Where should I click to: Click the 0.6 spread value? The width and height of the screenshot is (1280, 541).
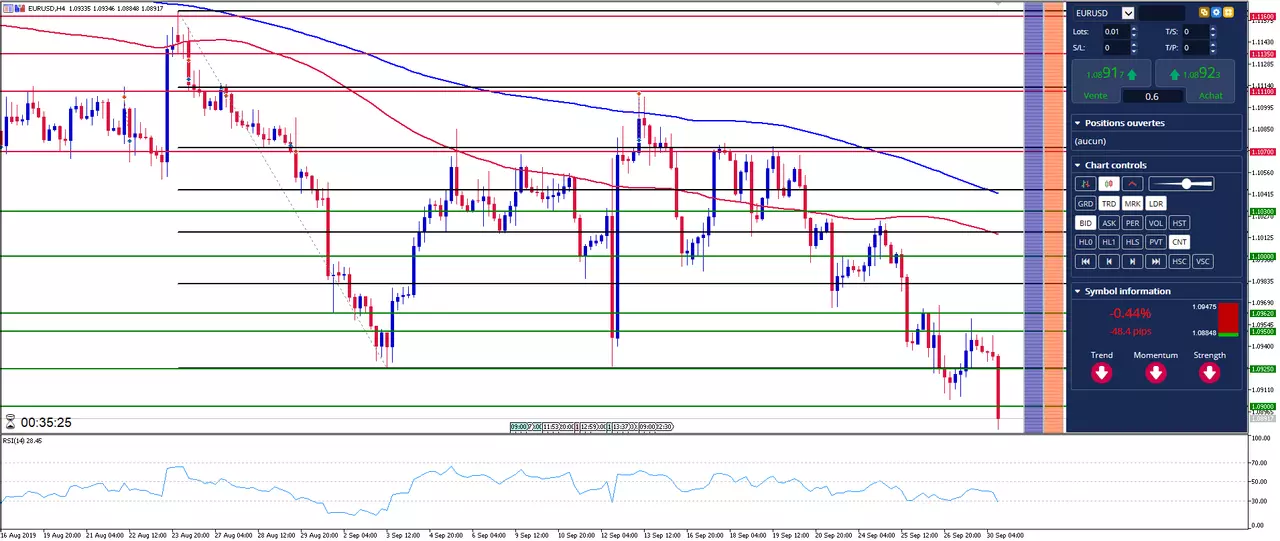[x=1152, y=96]
